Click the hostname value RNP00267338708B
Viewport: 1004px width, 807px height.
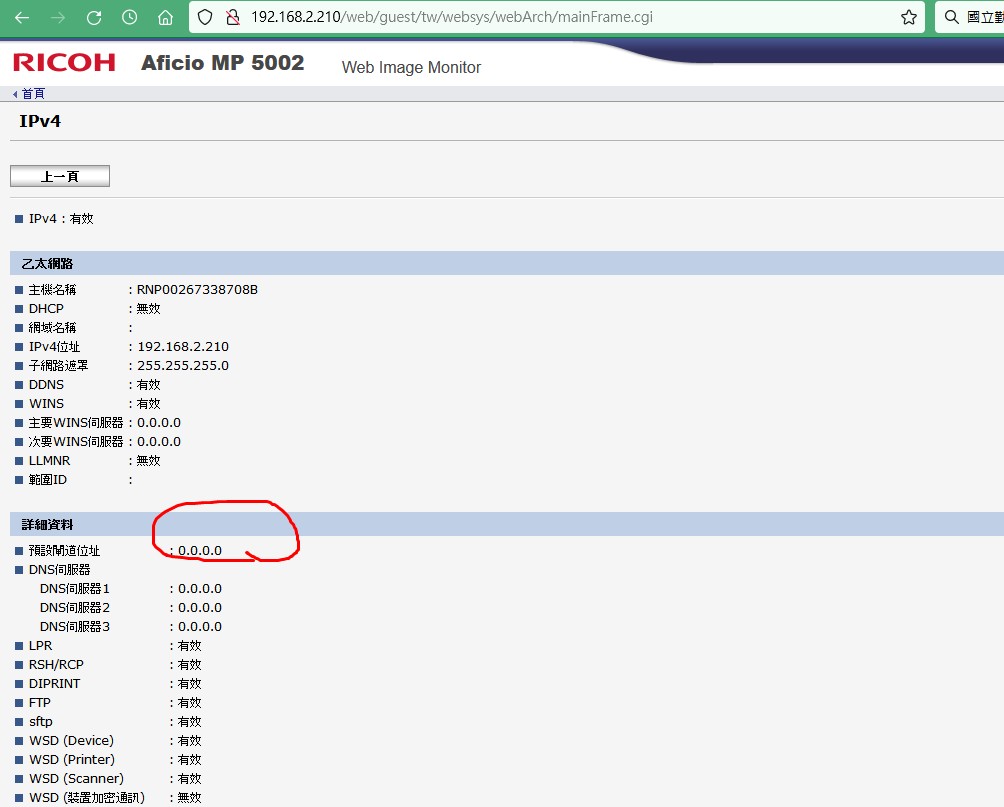click(x=197, y=290)
